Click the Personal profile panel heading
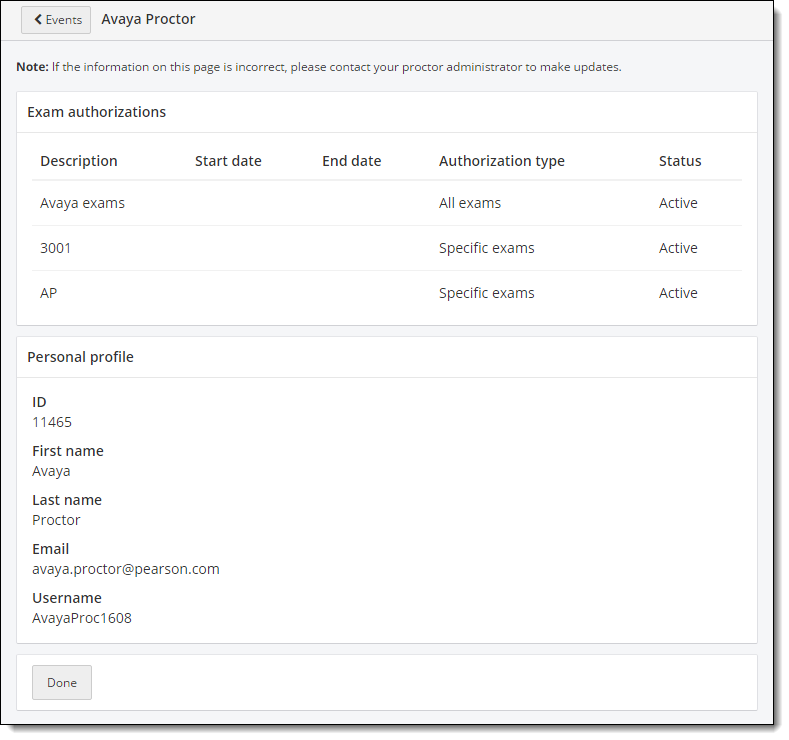The height and width of the screenshot is (740, 789). point(80,357)
